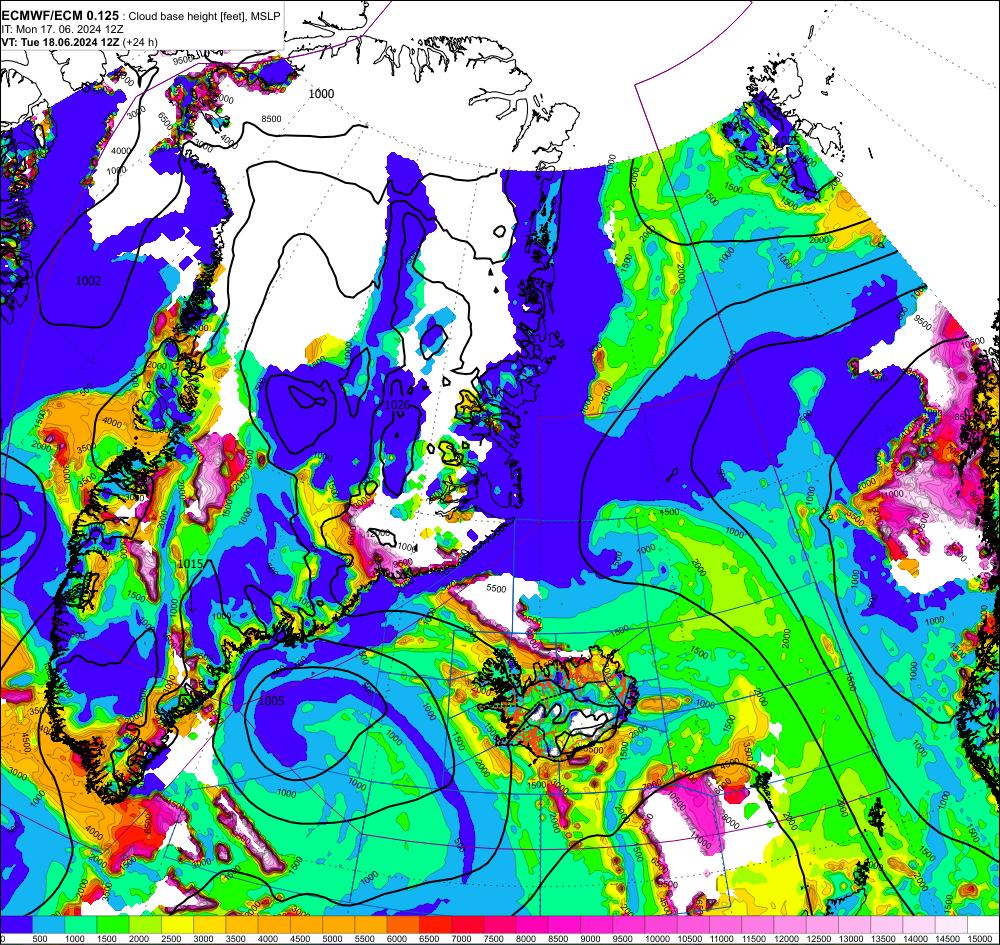1000x945 pixels.
Task: Click the '15000' legend scale label
Action: point(980,939)
